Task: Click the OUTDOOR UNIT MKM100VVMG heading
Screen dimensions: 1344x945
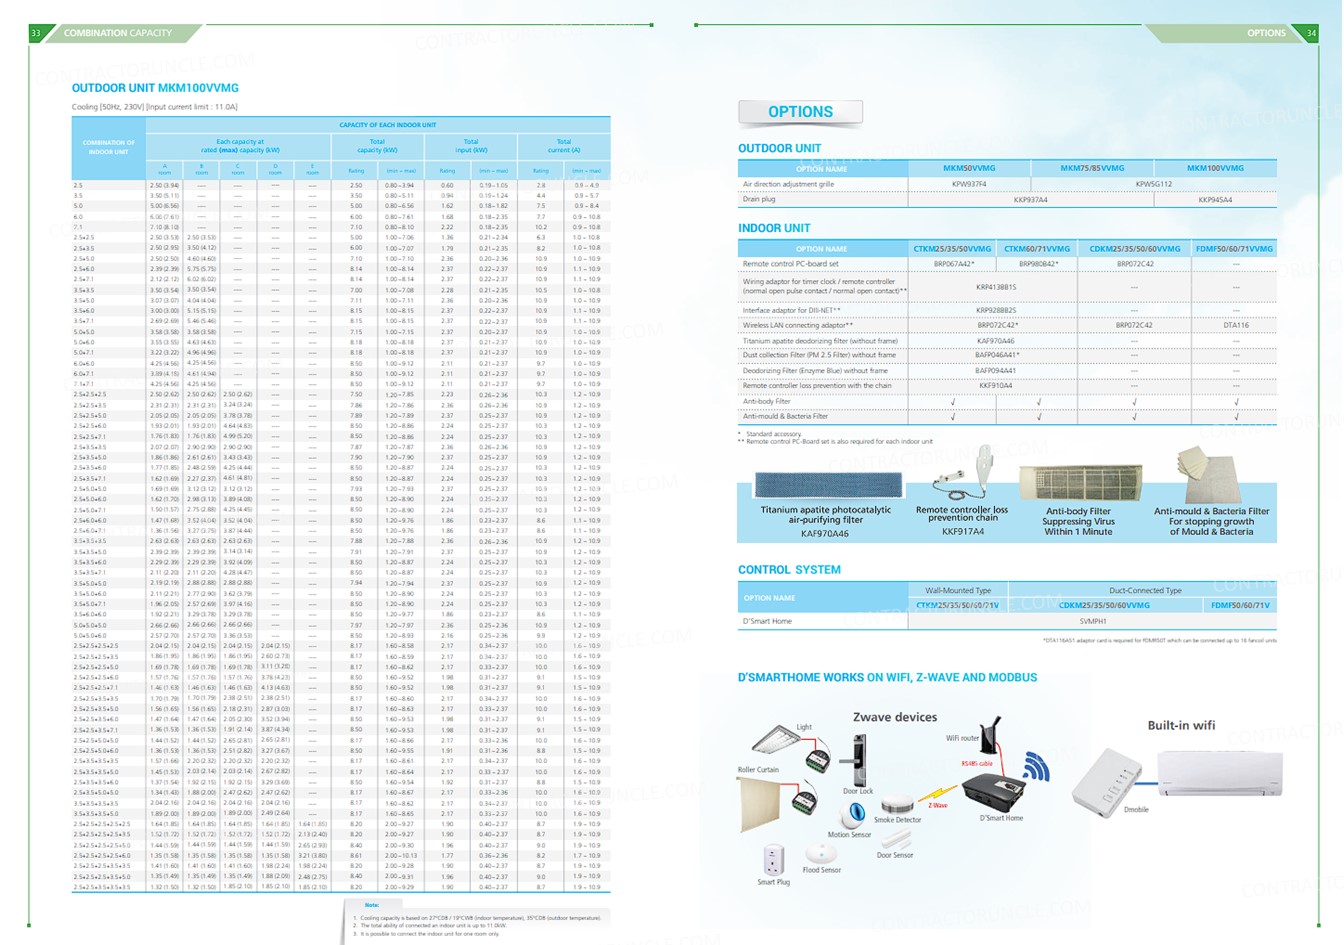Action: coord(155,88)
